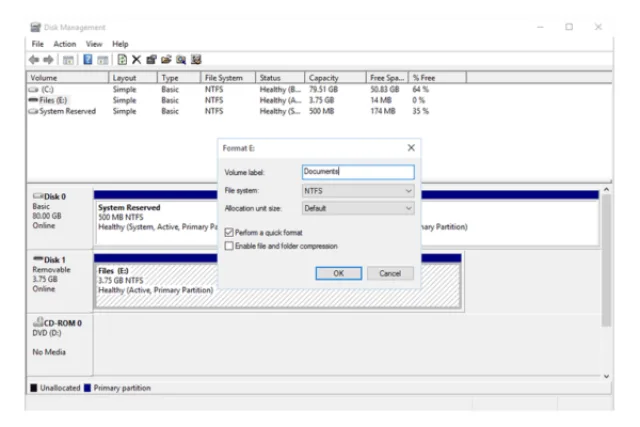This screenshot has height=427, width=640.
Task: Confirm format with OK button
Action: click(x=338, y=274)
